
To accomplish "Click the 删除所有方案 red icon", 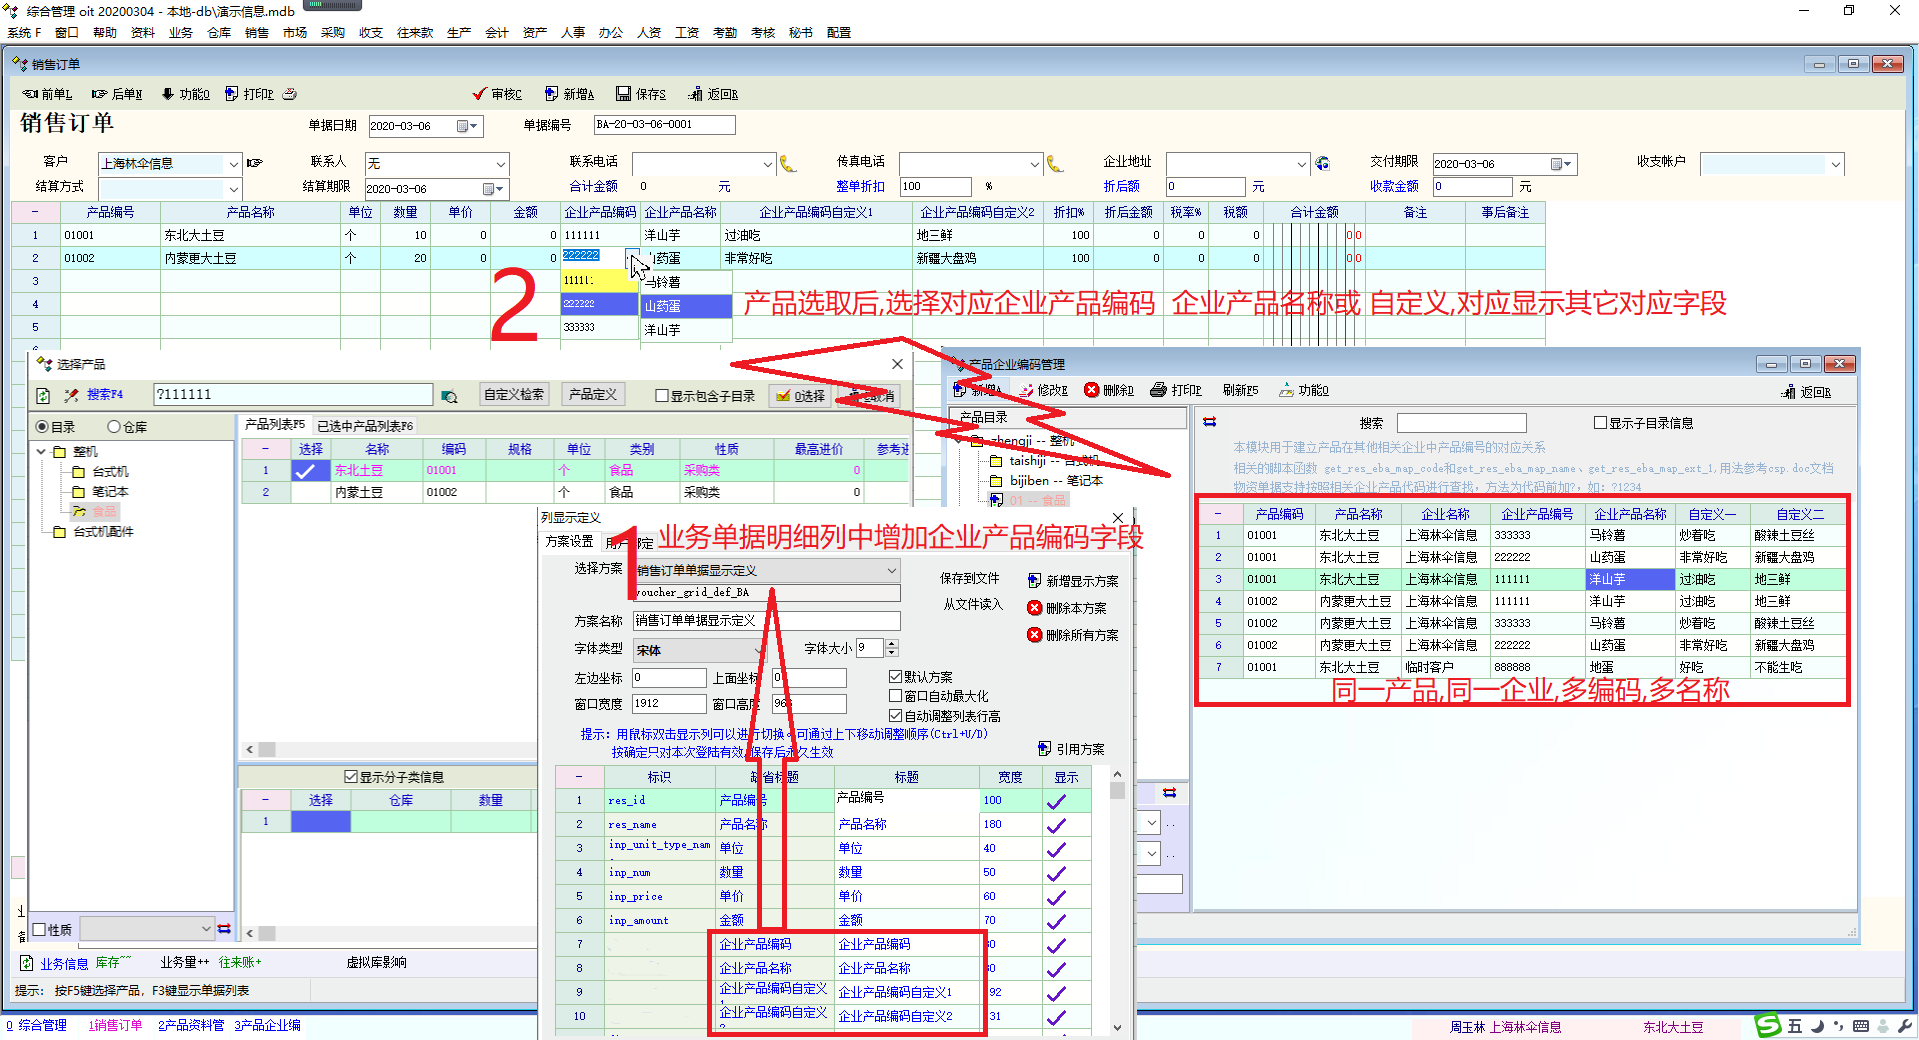I will pyautogui.click(x=1034, y=635).
